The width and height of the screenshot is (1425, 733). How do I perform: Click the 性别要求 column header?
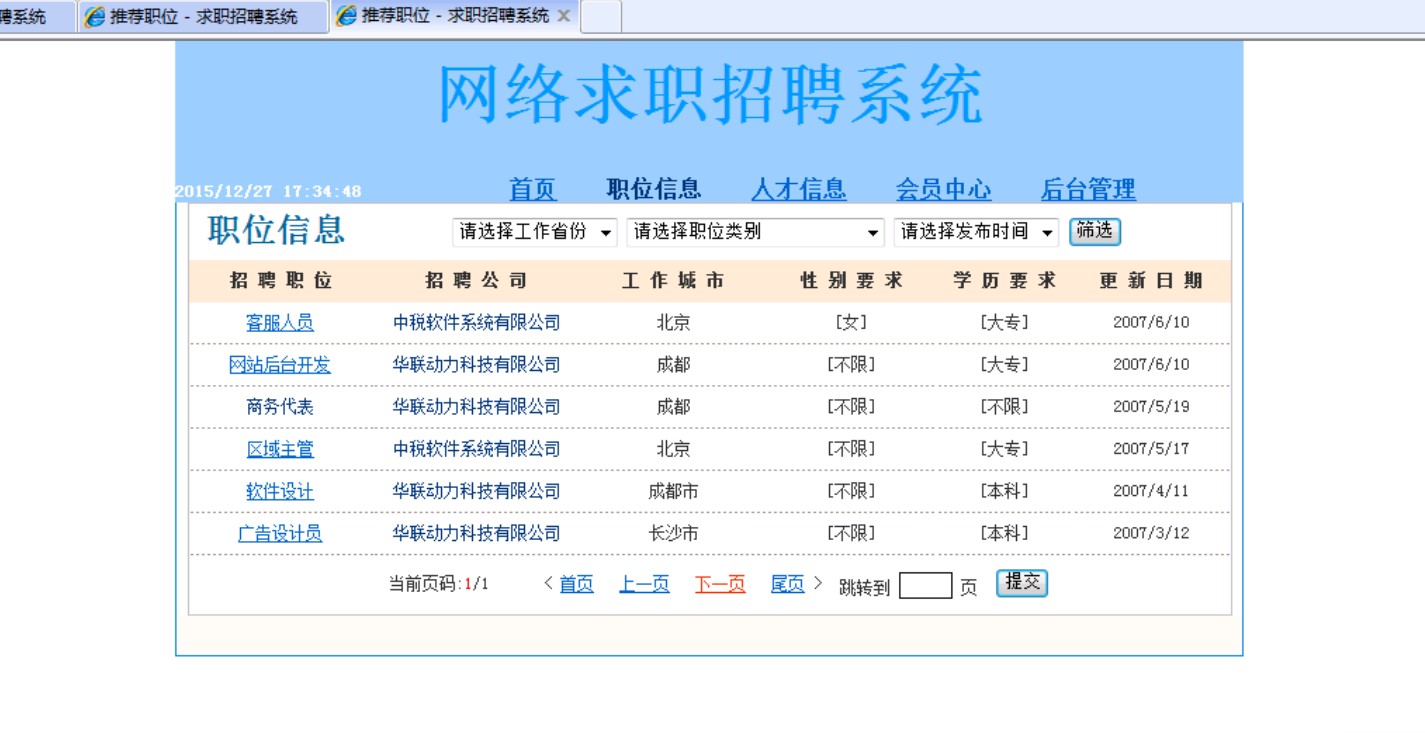tap(851, 281)
